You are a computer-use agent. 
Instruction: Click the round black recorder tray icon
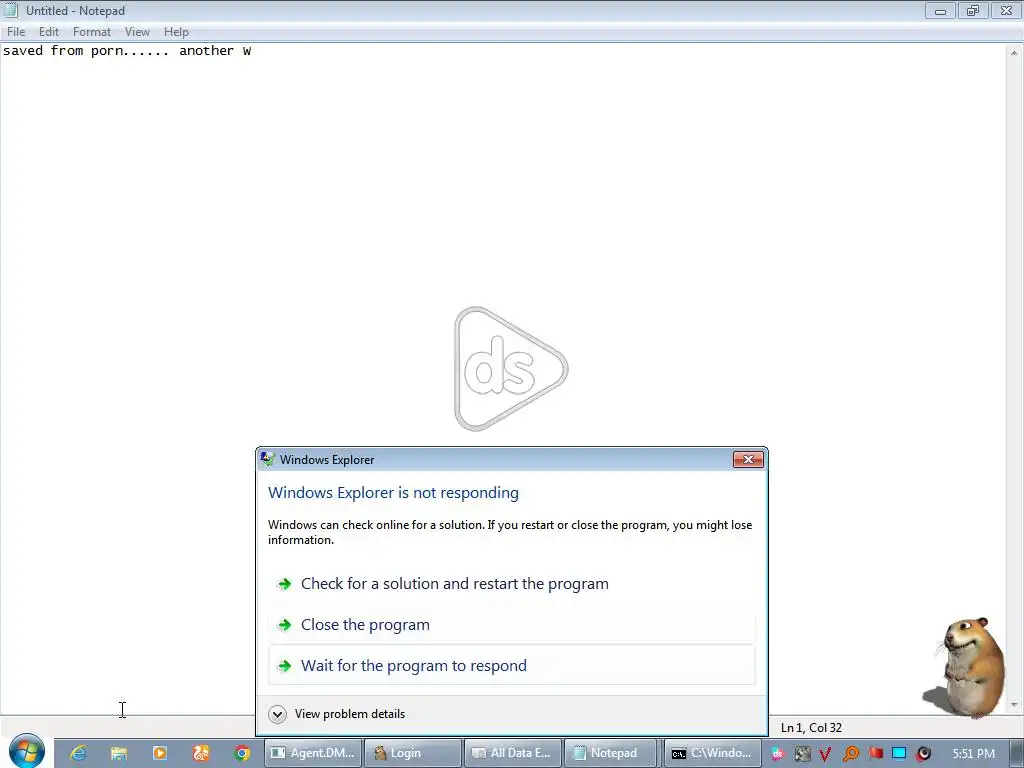[x=923, y=754]
